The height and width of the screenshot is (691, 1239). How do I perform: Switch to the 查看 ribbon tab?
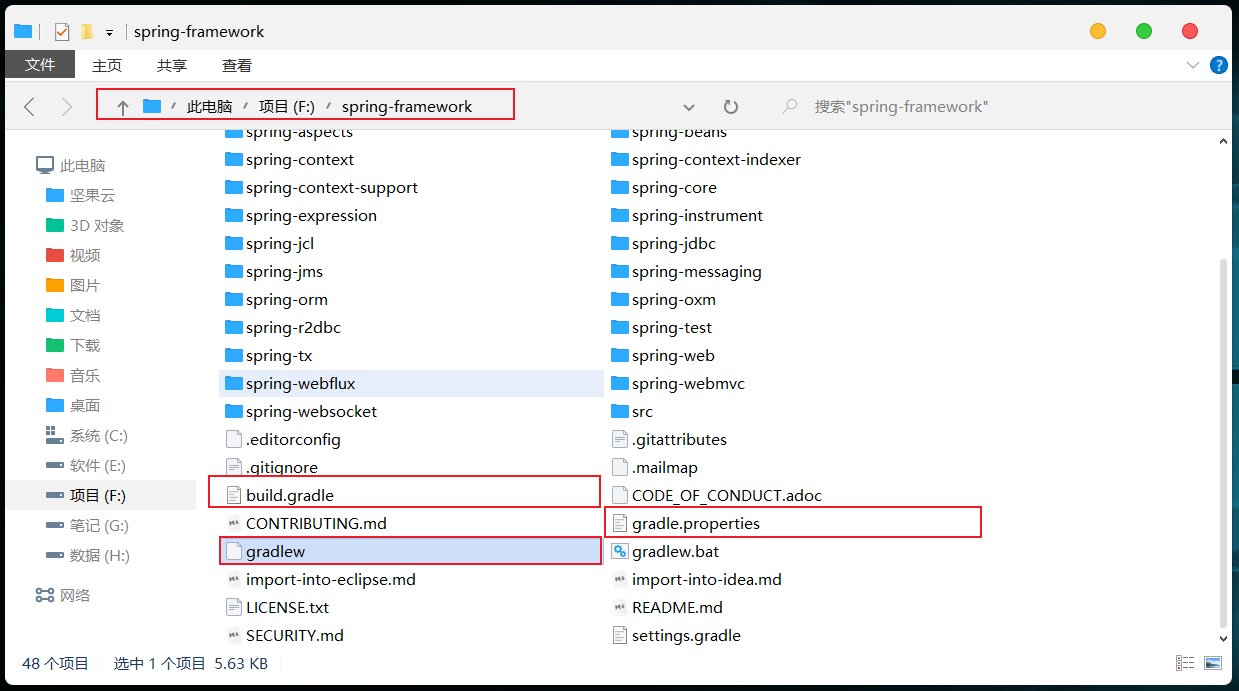tap(237, 65)
